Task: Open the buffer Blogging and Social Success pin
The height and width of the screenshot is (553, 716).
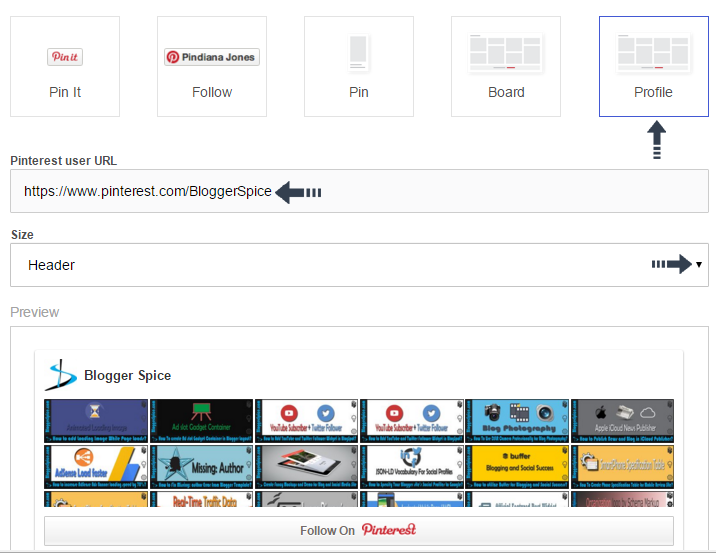Action: 517,467
